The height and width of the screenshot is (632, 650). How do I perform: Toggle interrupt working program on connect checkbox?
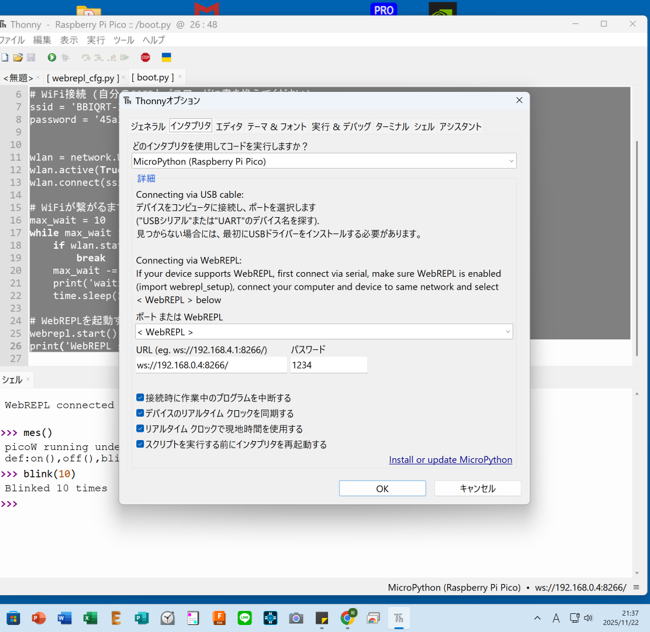[x=140, y=397]
